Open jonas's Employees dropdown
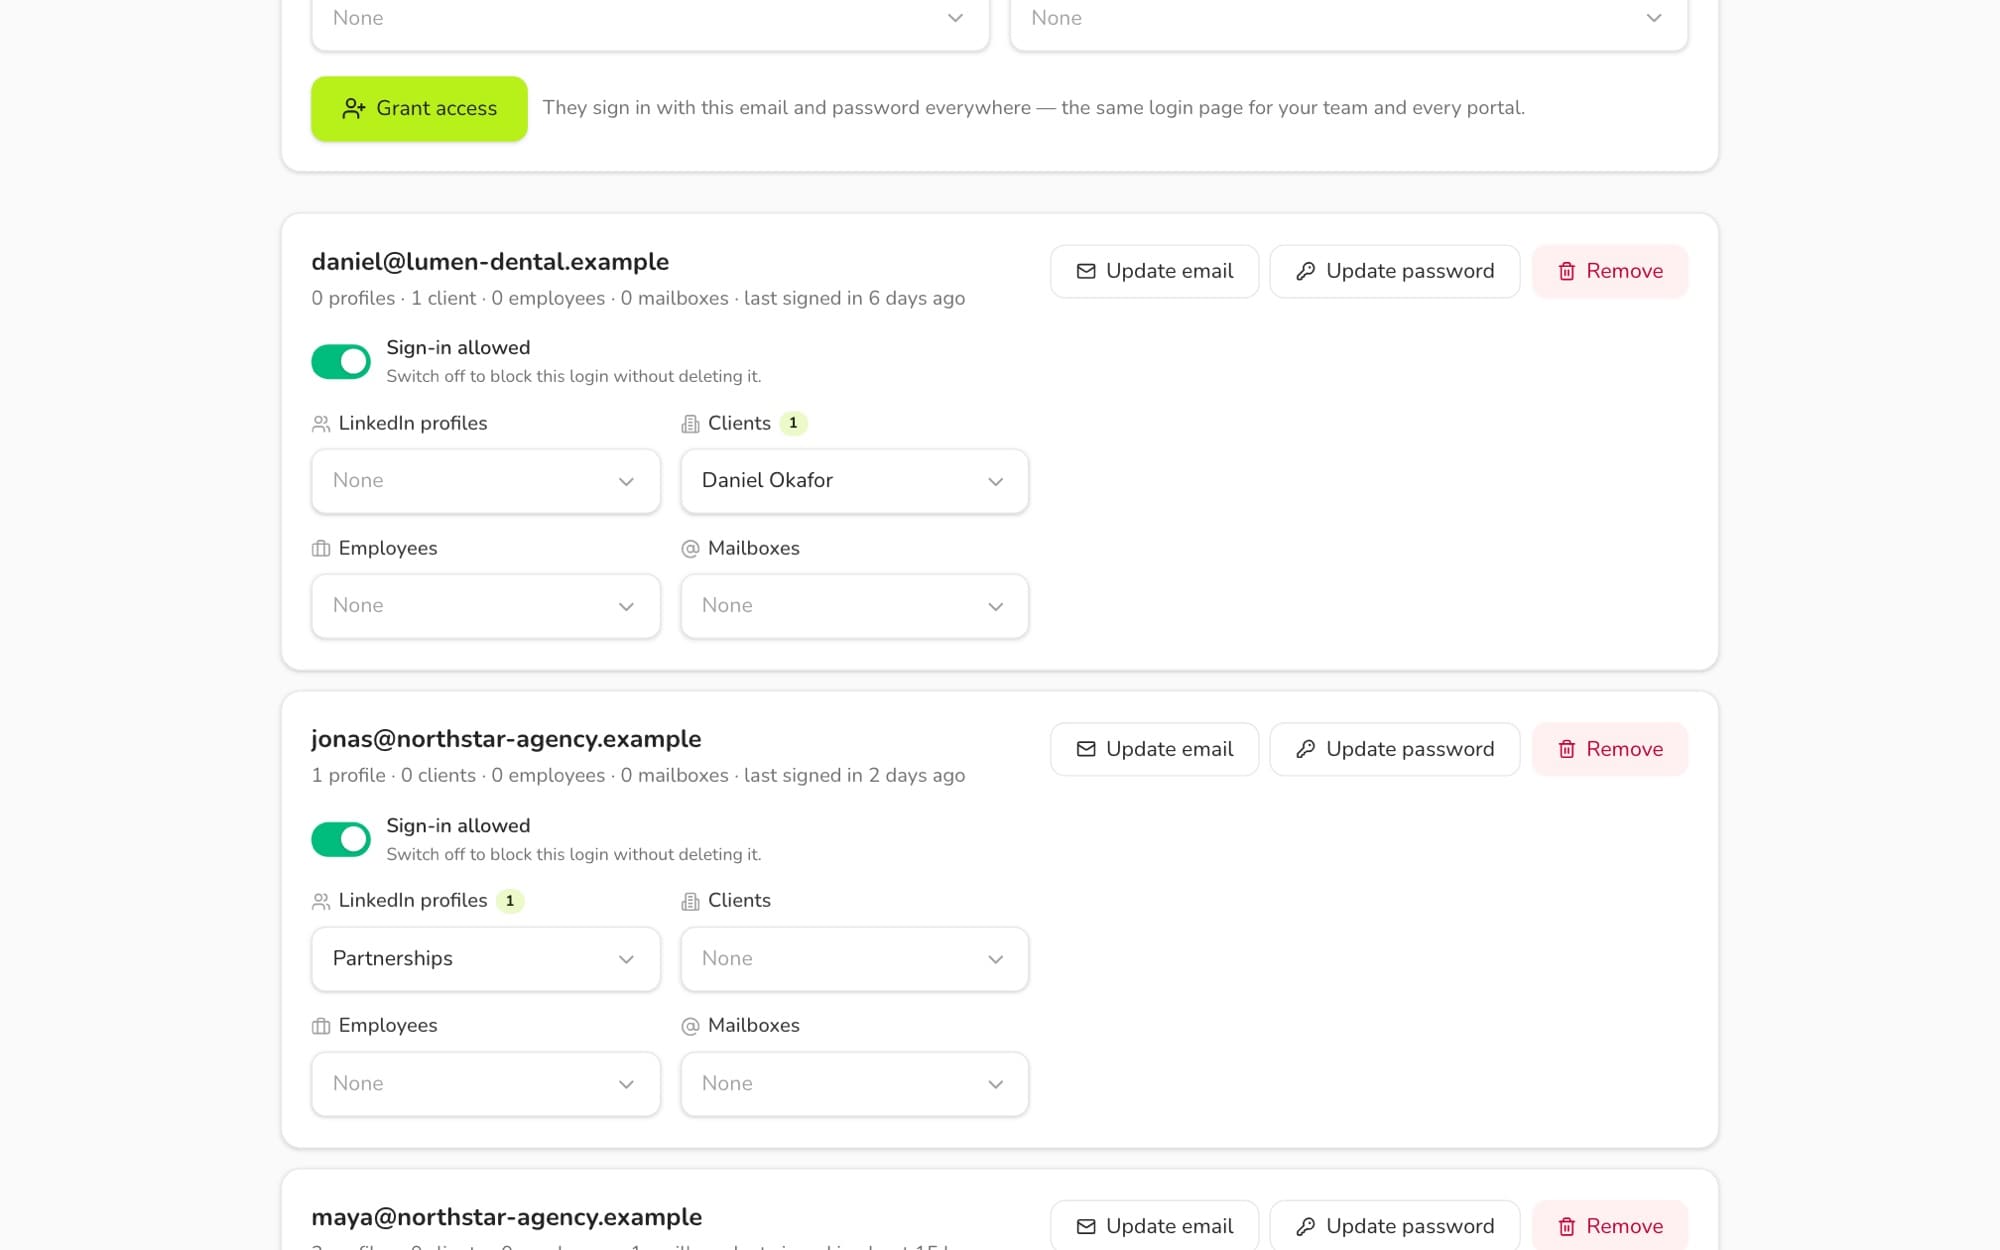Image resolution: width=2000 pixels, height=1250 pixels. tap(486, 1084)
